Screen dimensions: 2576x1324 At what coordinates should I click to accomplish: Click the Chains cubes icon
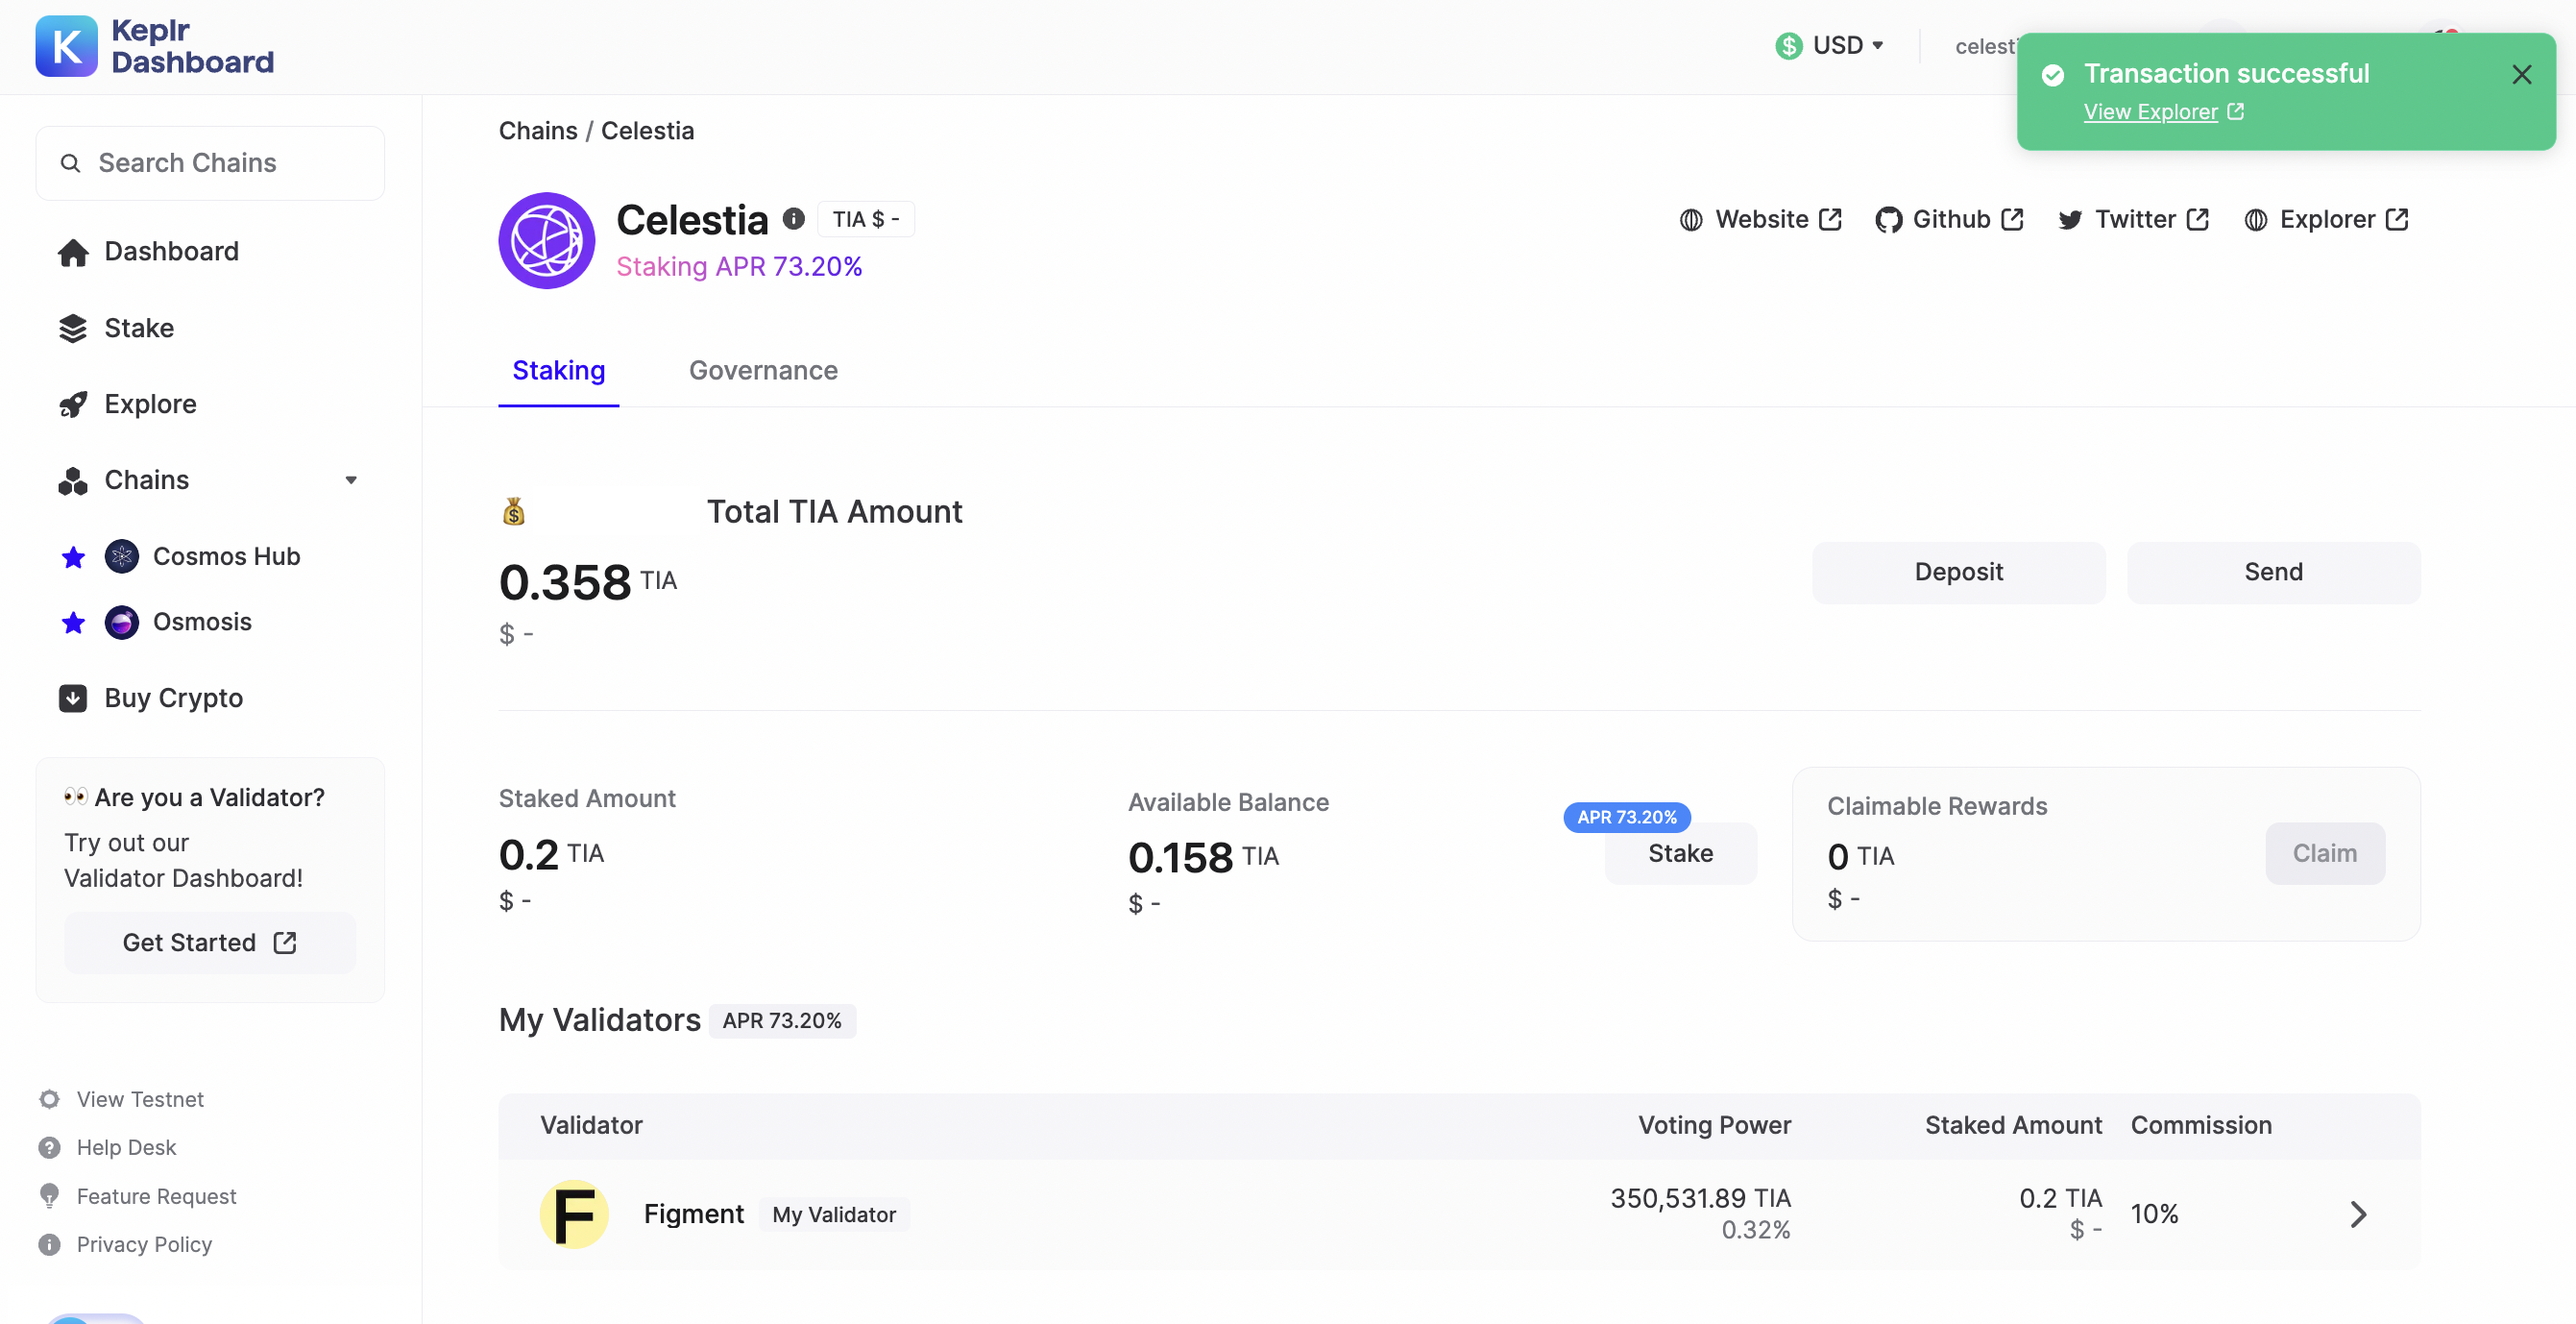click(x=73, y=481)
